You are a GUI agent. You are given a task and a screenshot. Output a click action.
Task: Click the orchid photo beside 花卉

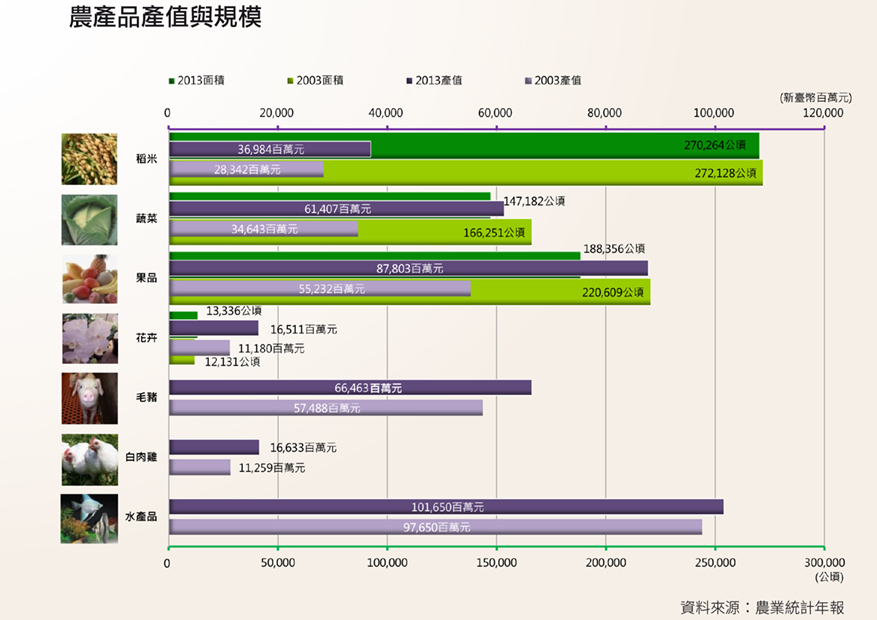click(x=89, y=338)
